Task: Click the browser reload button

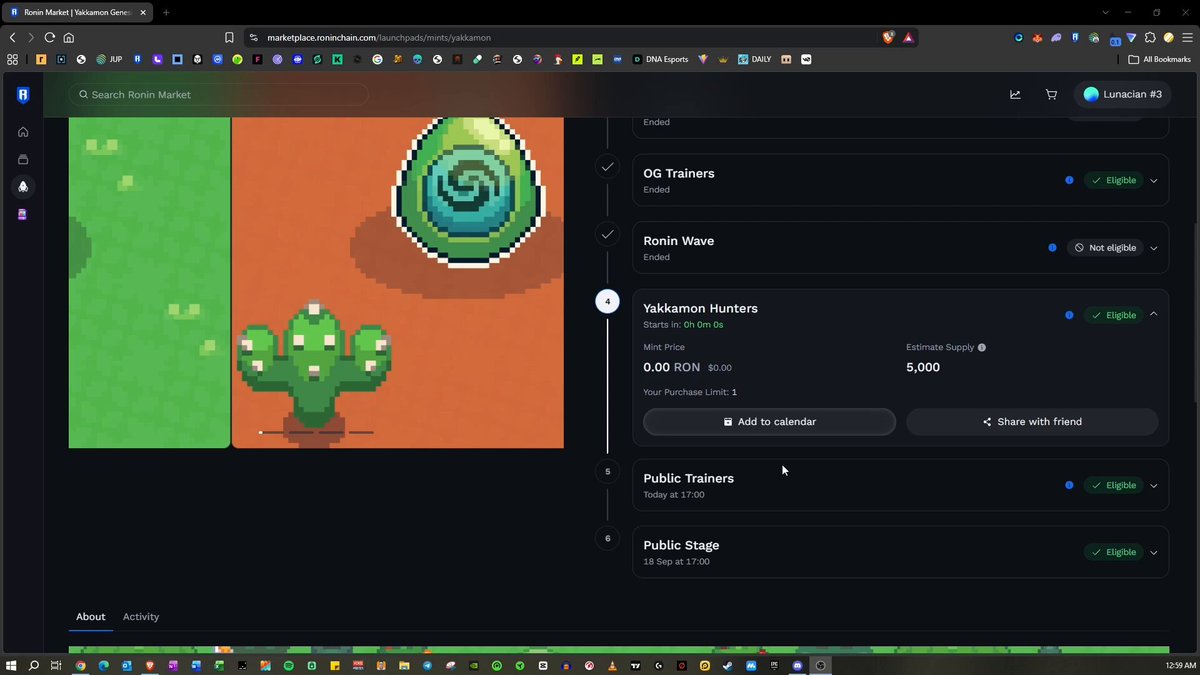Action: [50, 37]
